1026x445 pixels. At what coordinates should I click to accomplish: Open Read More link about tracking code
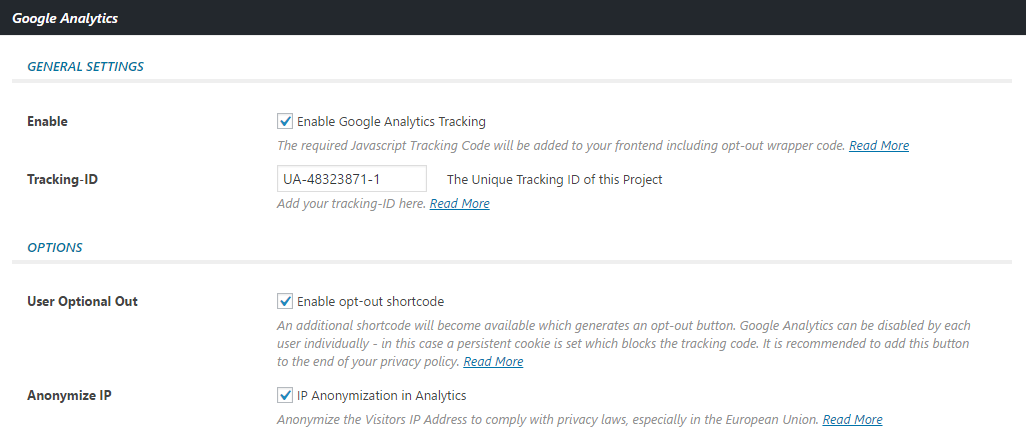click(x=879, y=146)
